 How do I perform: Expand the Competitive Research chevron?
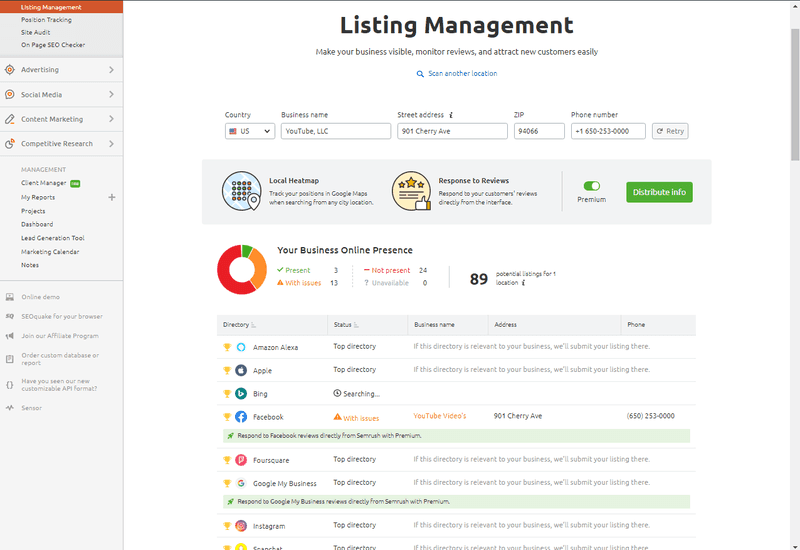point(111,144)
